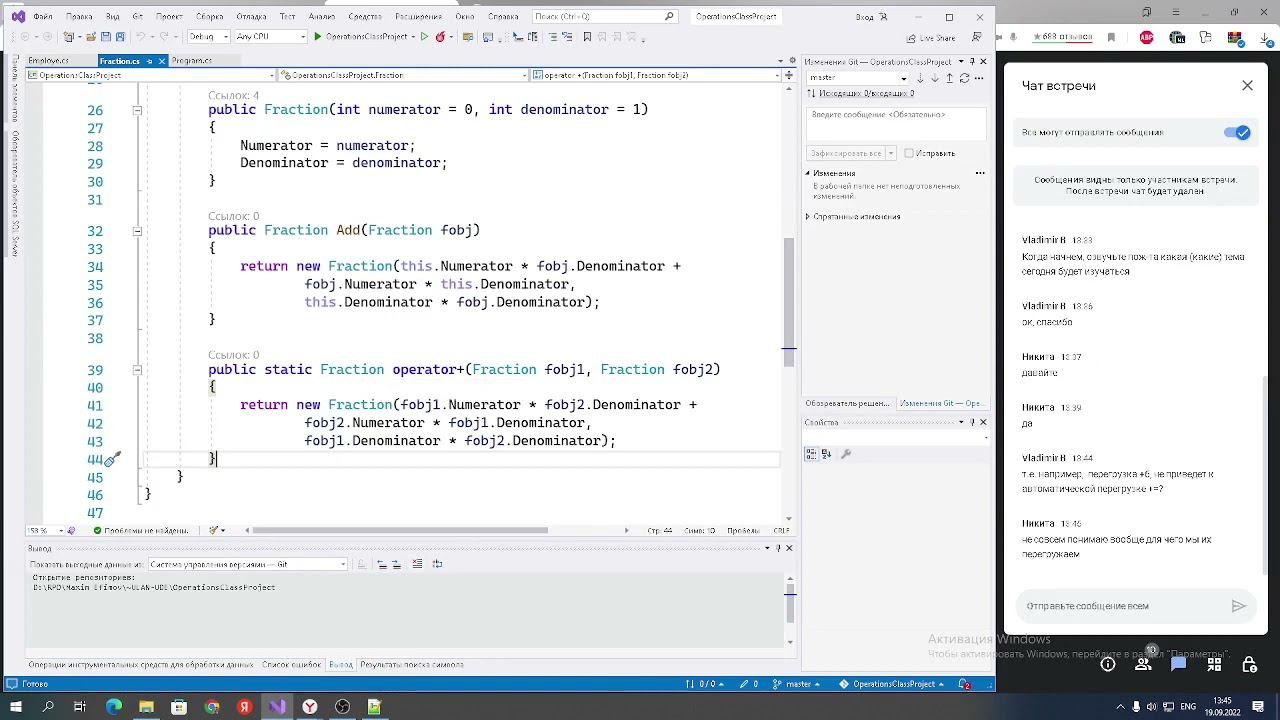The height and width of the screenshot is (720, 1280).
Task: Click the editor horizontal scrollbar
Action: [x=400, y=530]
